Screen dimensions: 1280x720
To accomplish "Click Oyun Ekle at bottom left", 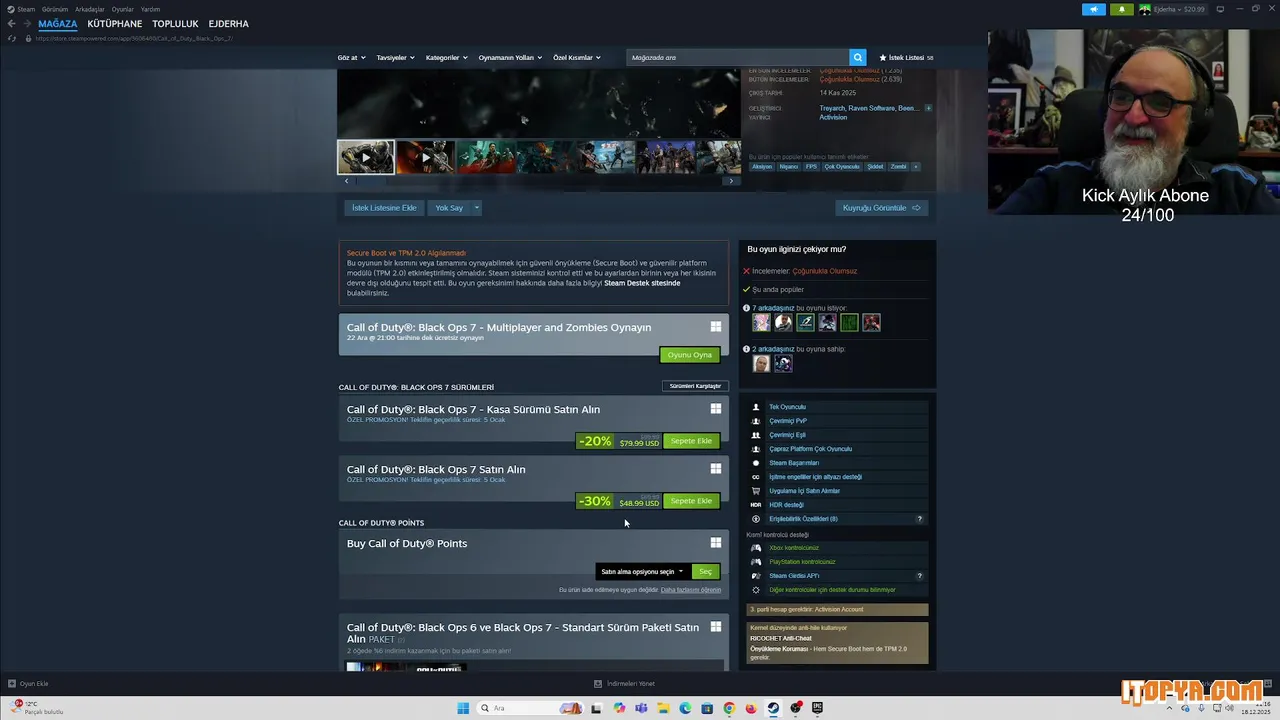I will click(x=28, y=684).
